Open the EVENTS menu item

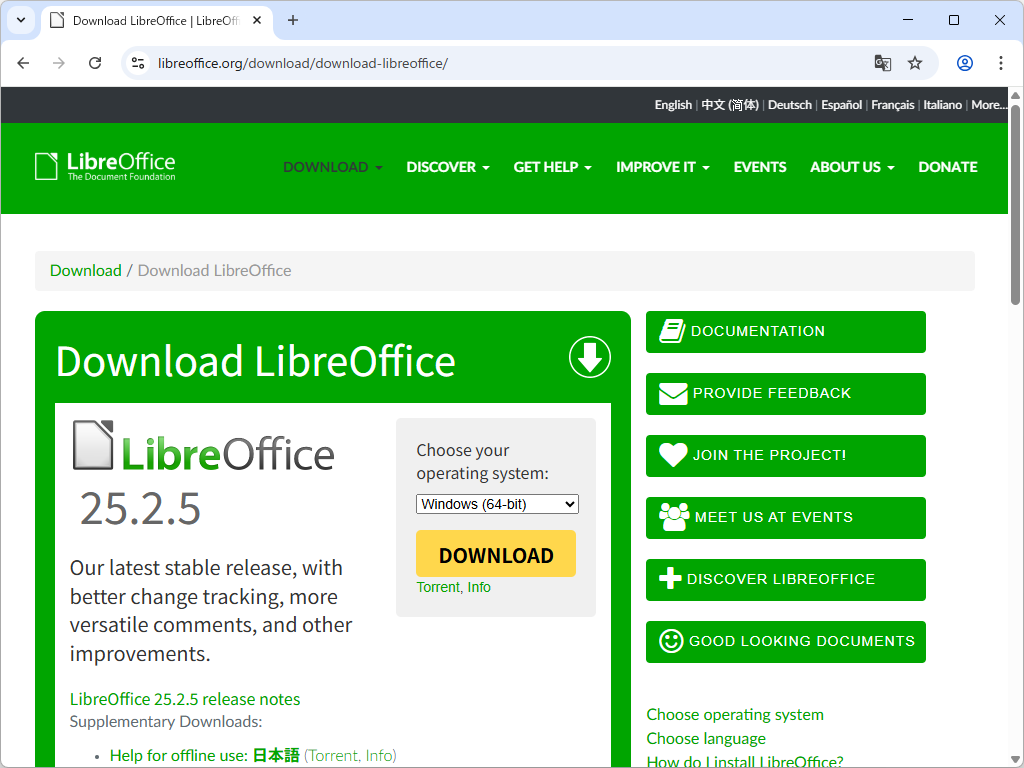760,167
